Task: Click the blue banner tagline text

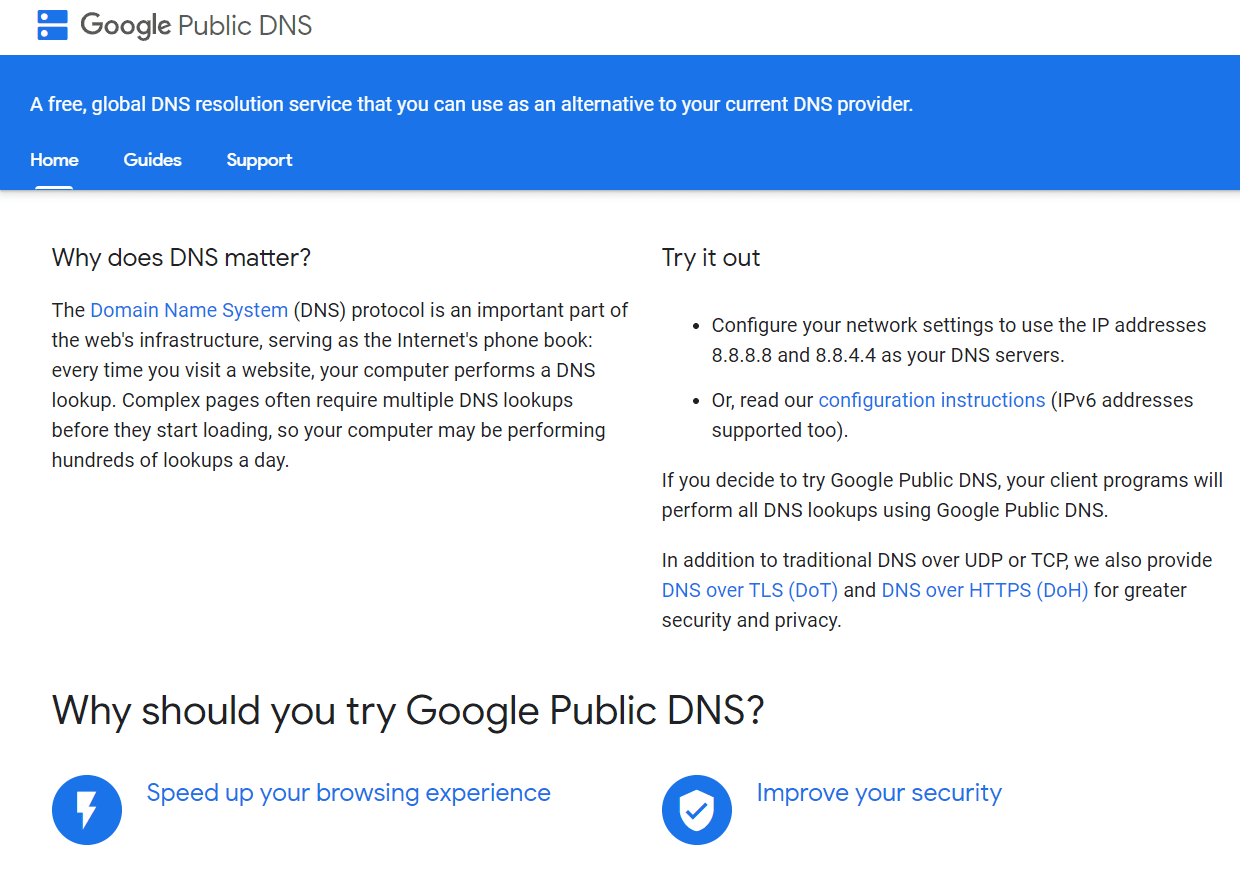Action: pos(471,104)
